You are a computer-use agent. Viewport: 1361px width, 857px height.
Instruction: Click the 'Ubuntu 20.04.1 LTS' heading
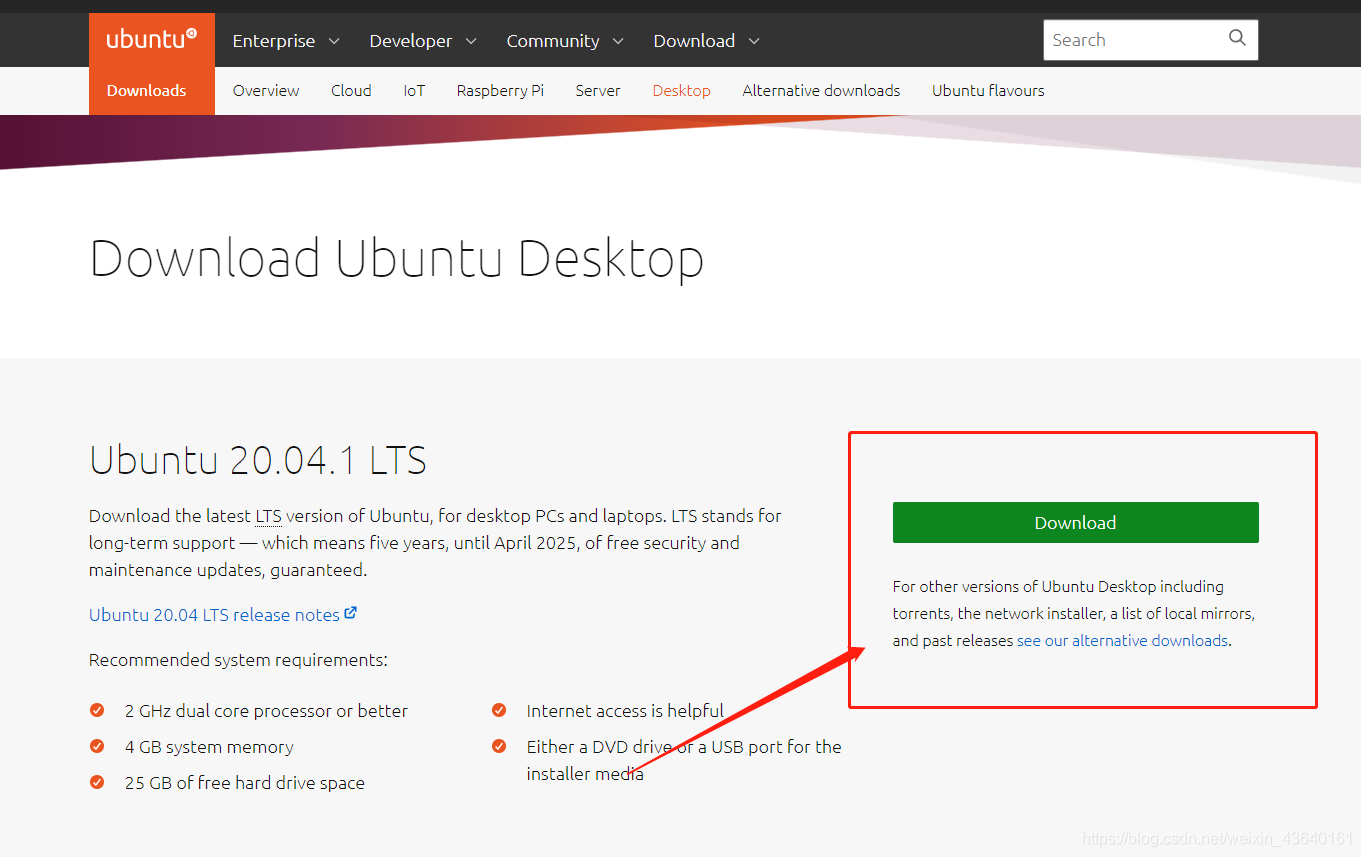[258, 460]
